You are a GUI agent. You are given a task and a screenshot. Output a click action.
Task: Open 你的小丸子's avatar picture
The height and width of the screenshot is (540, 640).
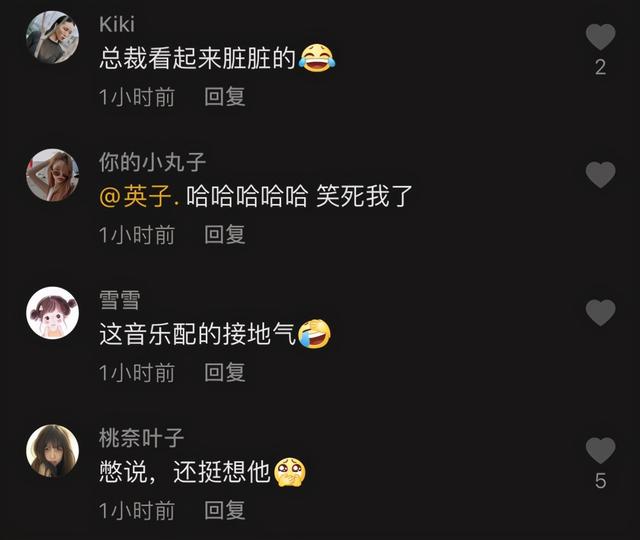pos(53,175)
